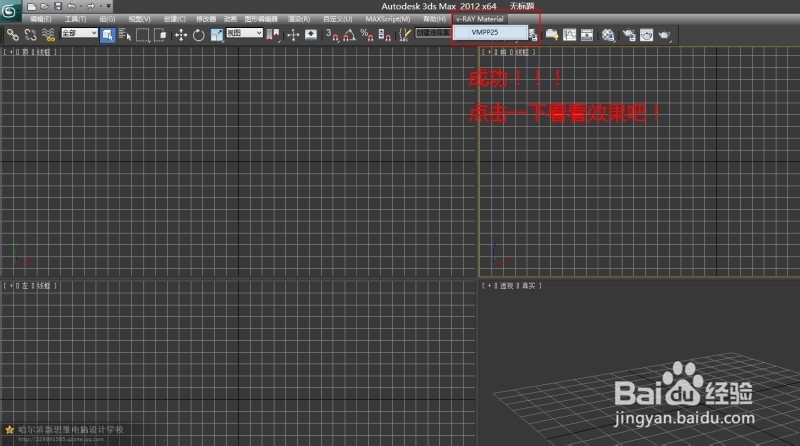Toggle the Angle Snap button
The image size is (800, 446).
[x=348, y=34]
